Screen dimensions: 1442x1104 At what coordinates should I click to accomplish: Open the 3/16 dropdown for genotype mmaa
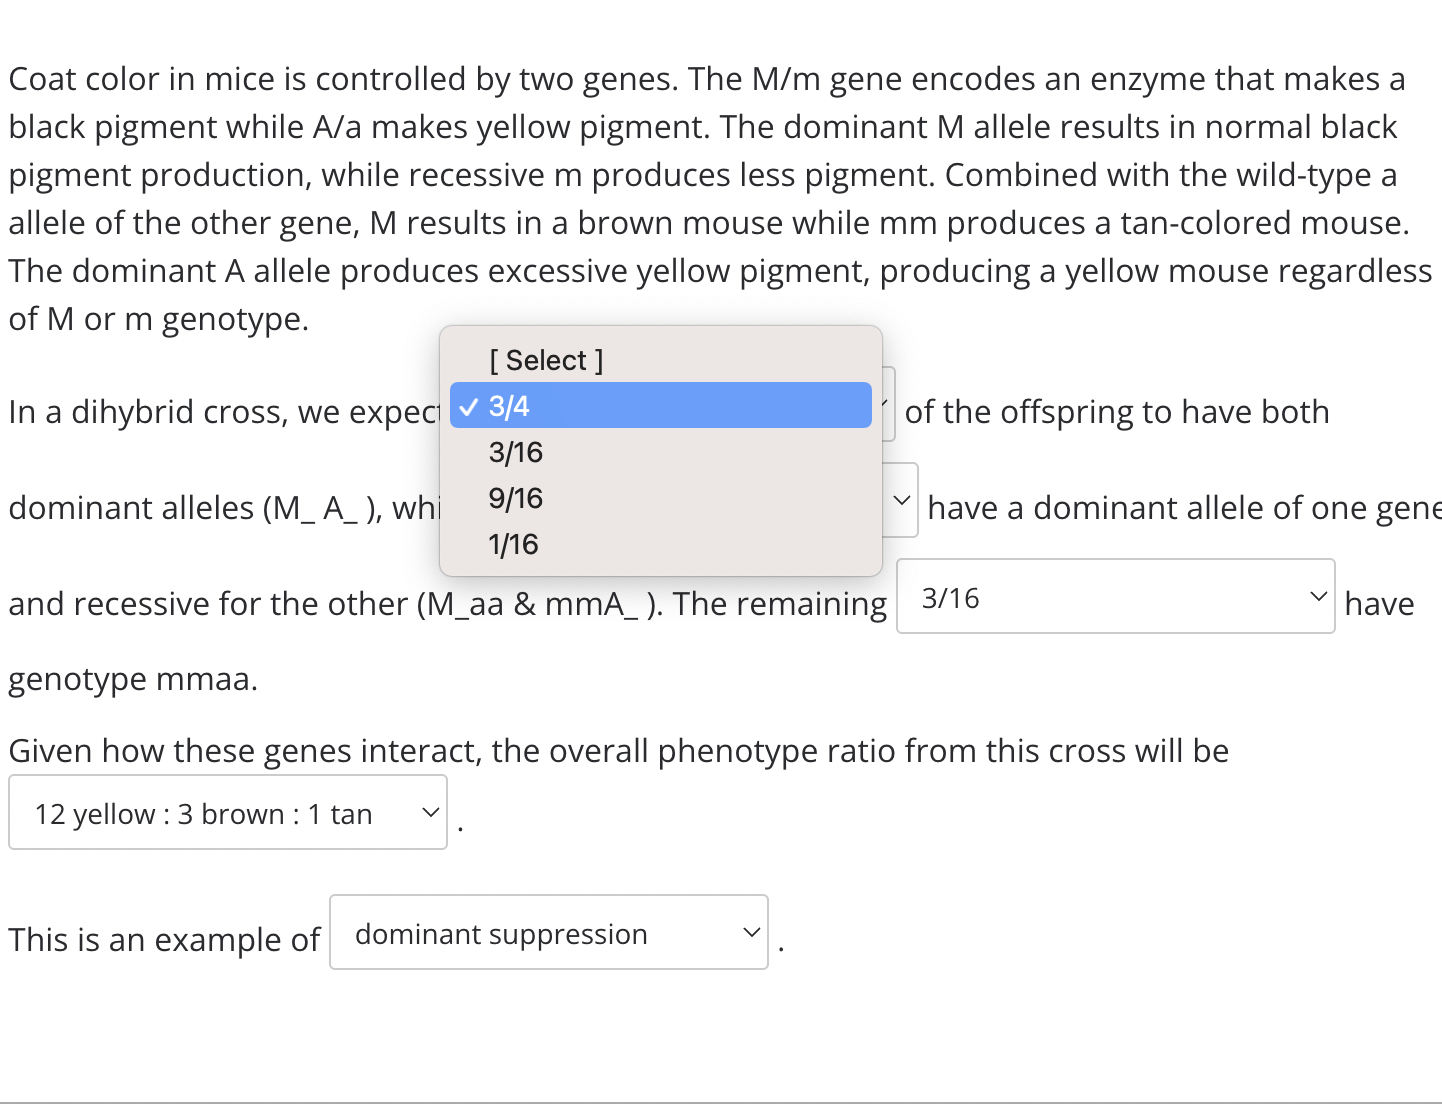pyautogui.click(x=1115, y=597)
